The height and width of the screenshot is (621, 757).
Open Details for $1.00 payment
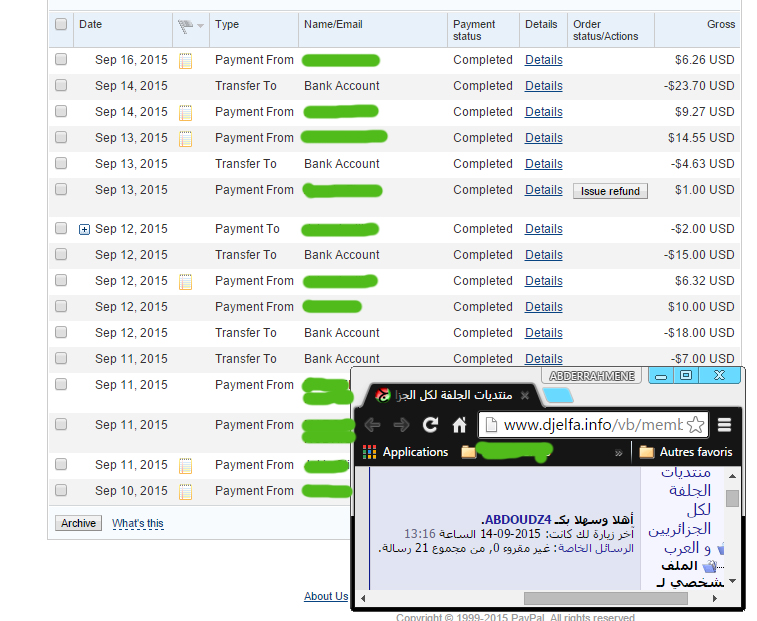tap(544, 190)
